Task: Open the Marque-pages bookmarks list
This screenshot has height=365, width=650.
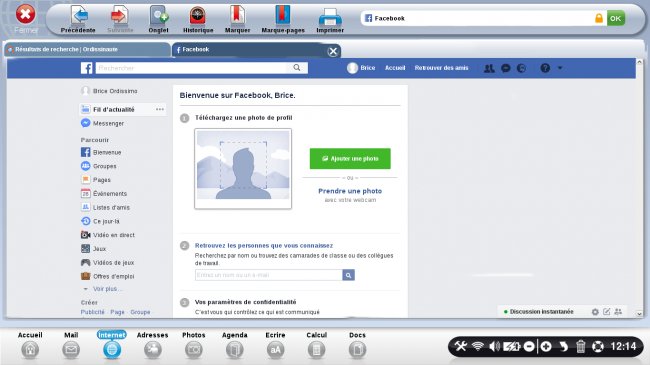Action: [x=283, y=19]
